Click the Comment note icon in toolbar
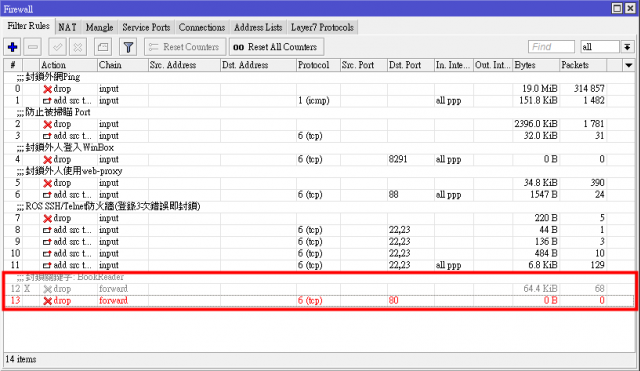Screen dimensions: 640x371 [103, 47]
